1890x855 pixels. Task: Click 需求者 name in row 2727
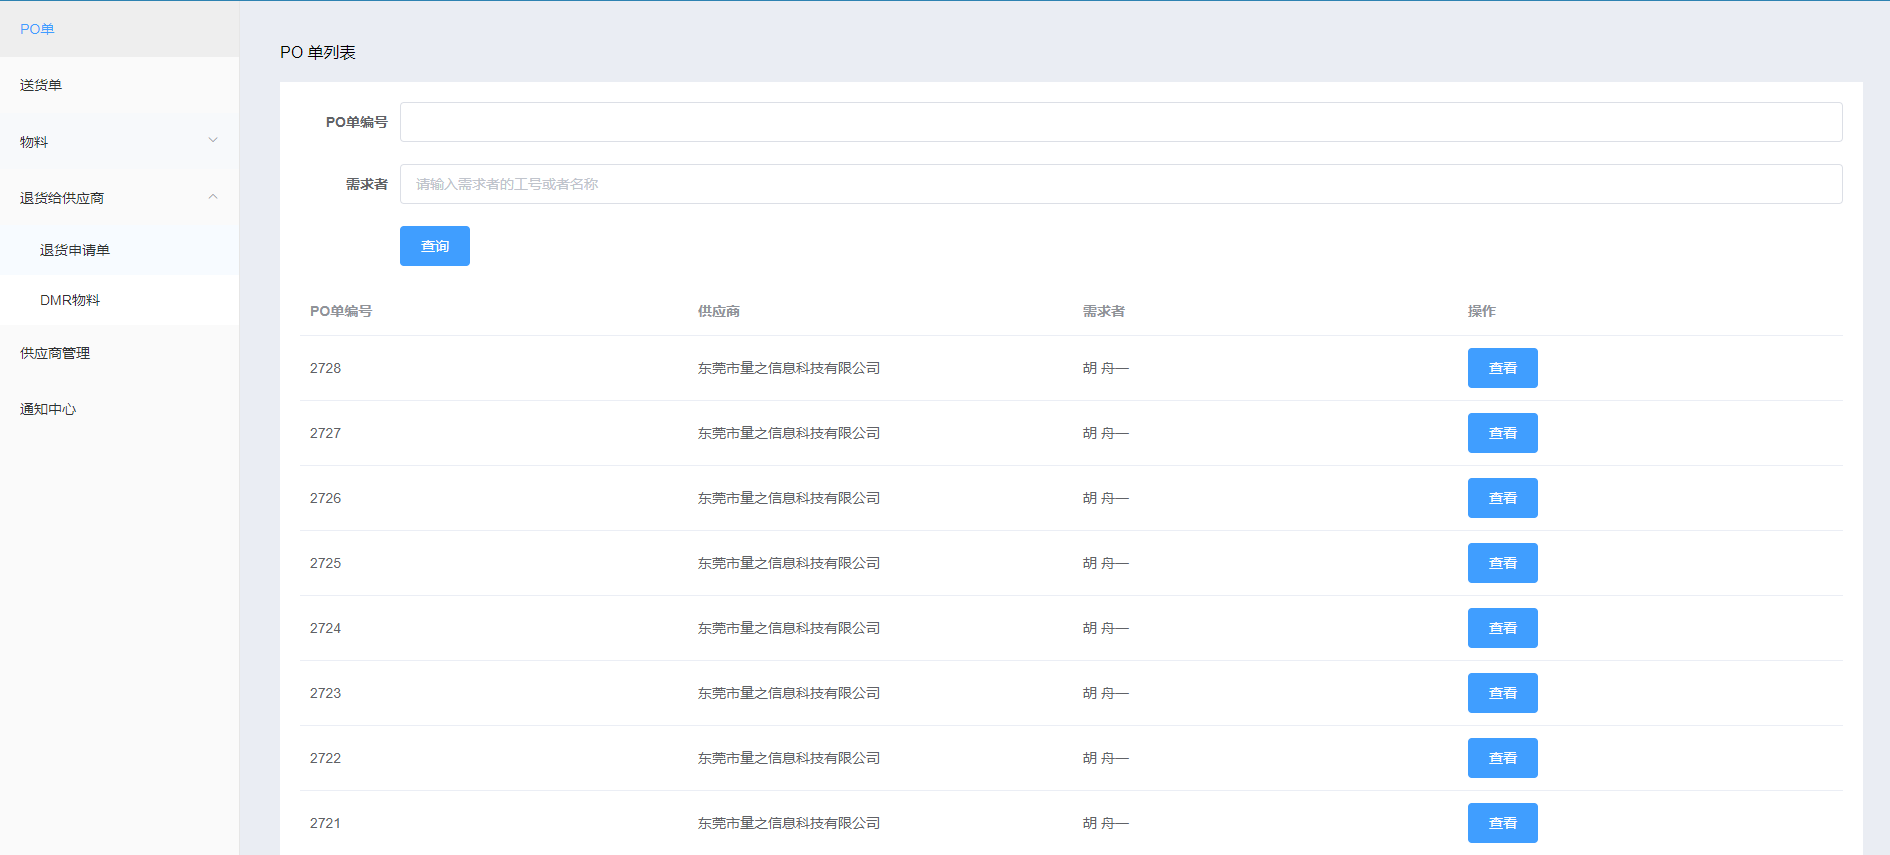1106,433
